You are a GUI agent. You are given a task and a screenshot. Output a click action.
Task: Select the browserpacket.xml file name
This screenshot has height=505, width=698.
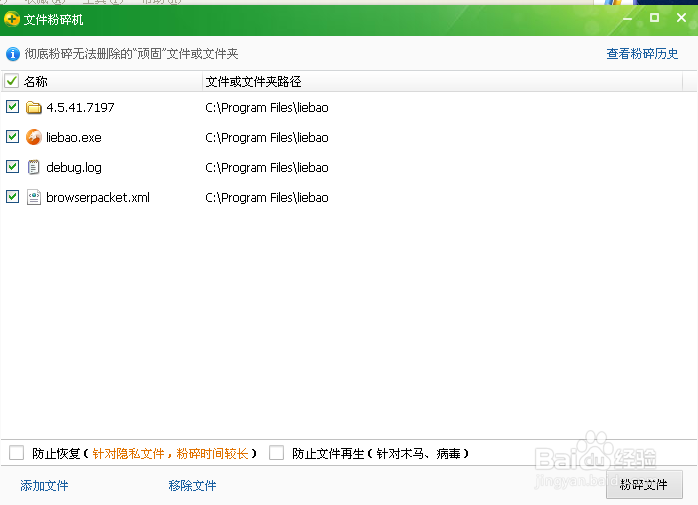[98, 198]
